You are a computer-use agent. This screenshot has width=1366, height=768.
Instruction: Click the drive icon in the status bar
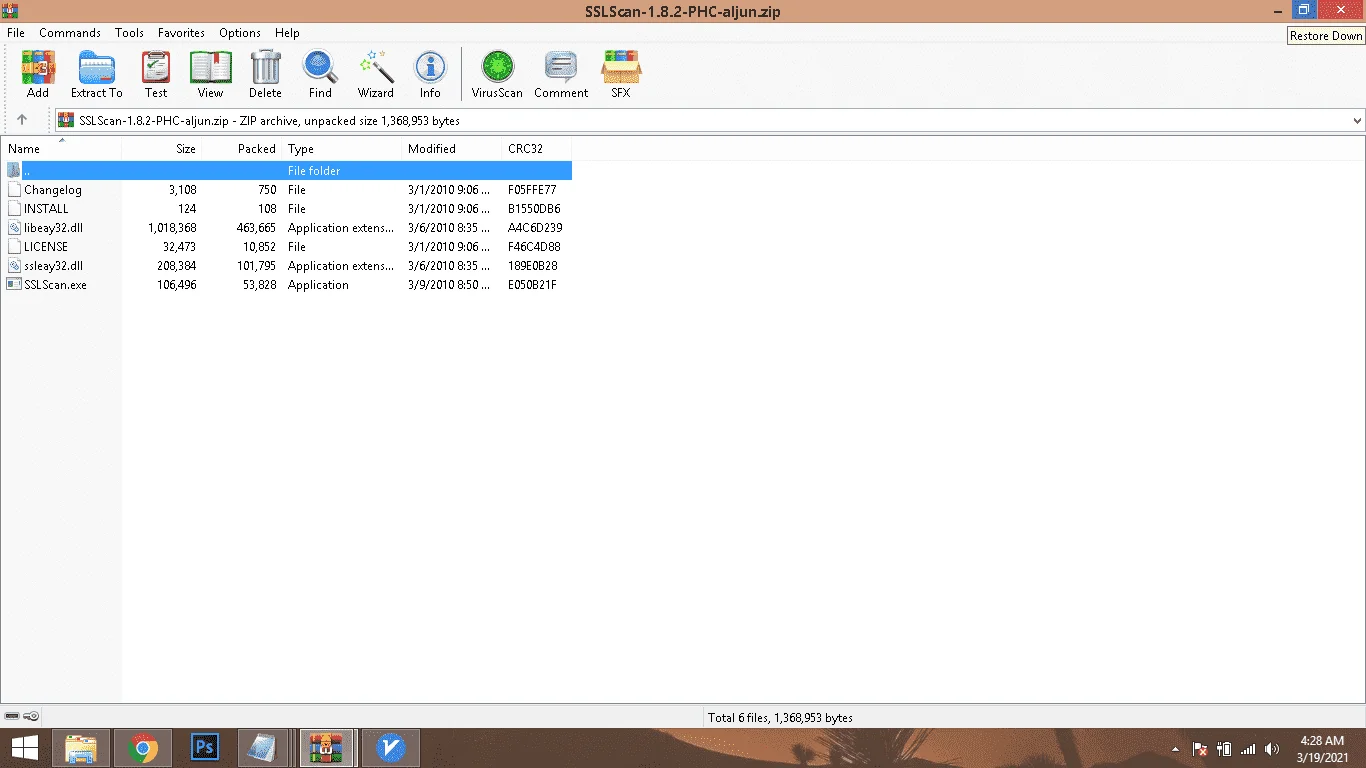(12, 716)
